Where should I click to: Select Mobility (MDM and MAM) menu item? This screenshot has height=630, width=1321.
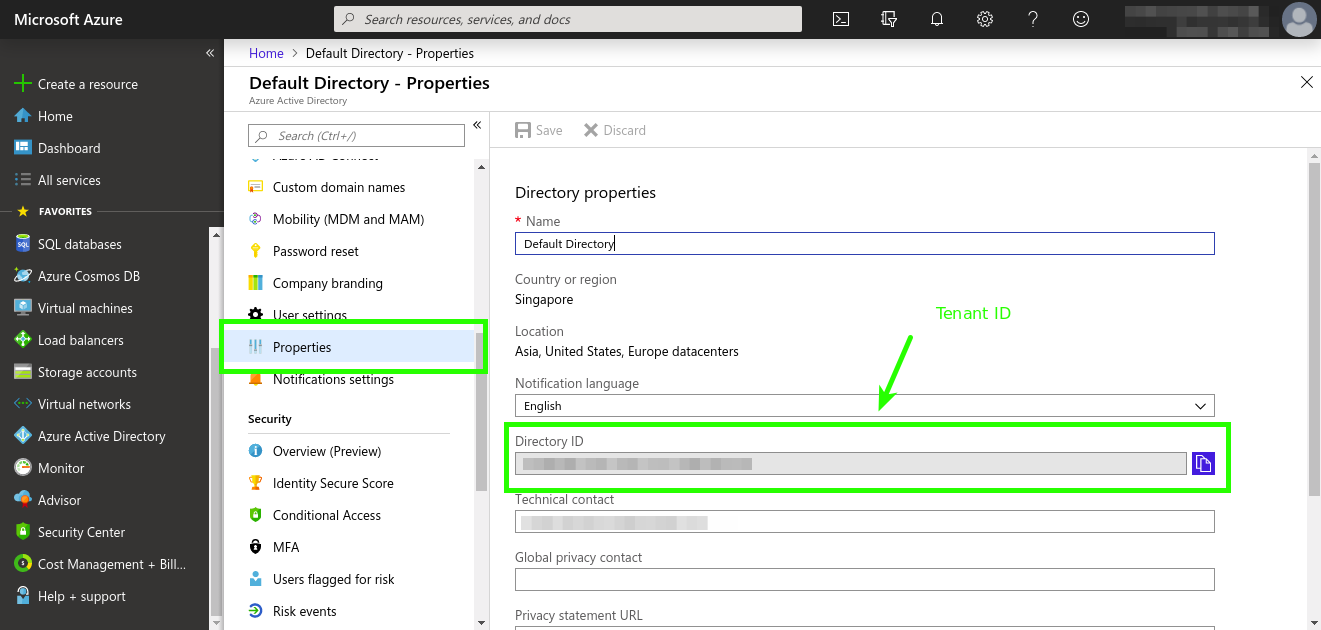[348, 219]
